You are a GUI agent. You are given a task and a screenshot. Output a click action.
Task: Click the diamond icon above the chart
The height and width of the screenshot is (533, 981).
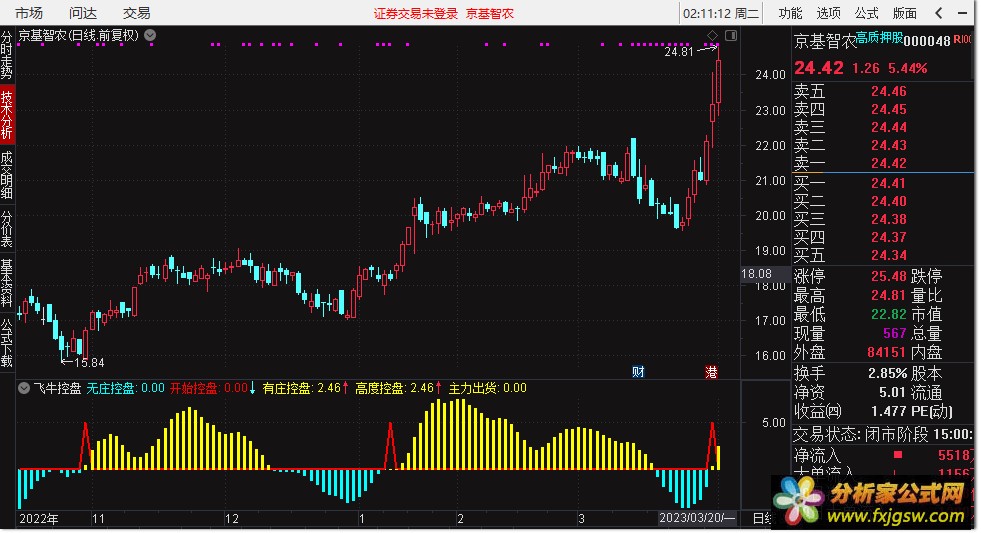point(712,36)
